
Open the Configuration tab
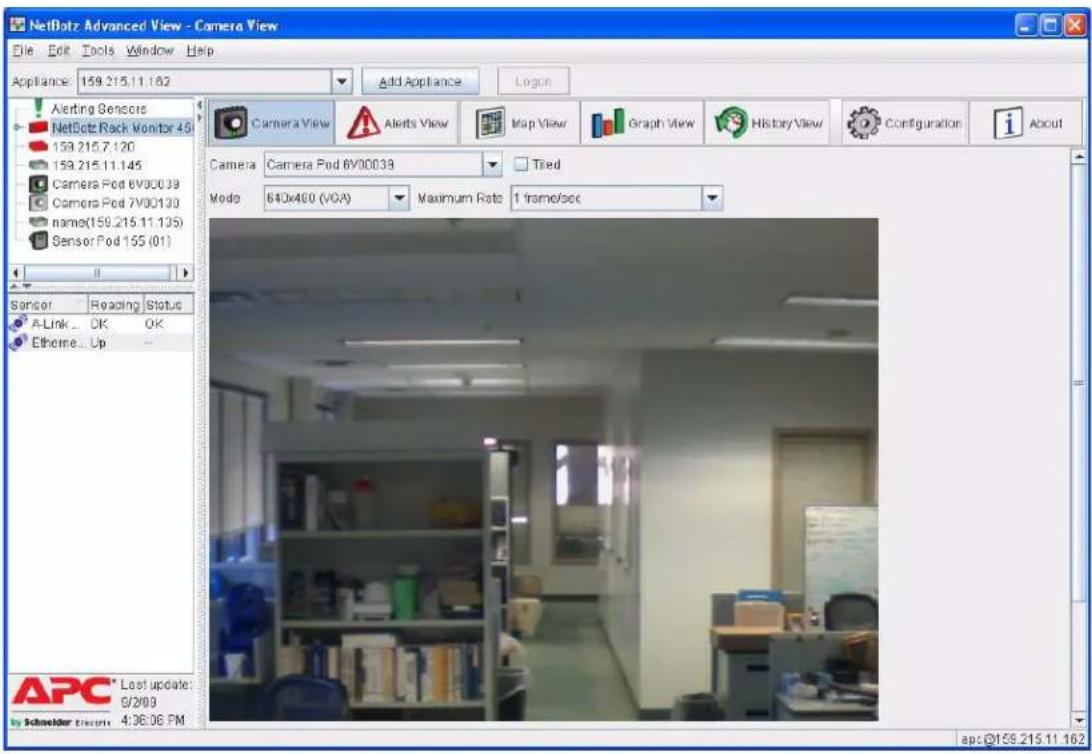pos(904,123)
